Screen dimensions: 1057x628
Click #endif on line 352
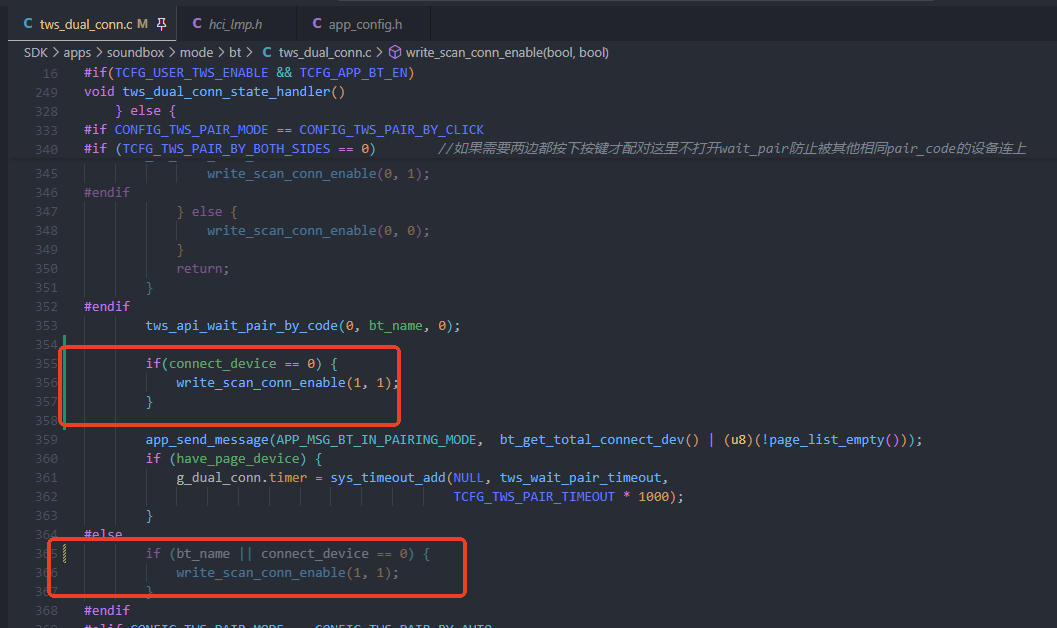(x=107, y=307)
